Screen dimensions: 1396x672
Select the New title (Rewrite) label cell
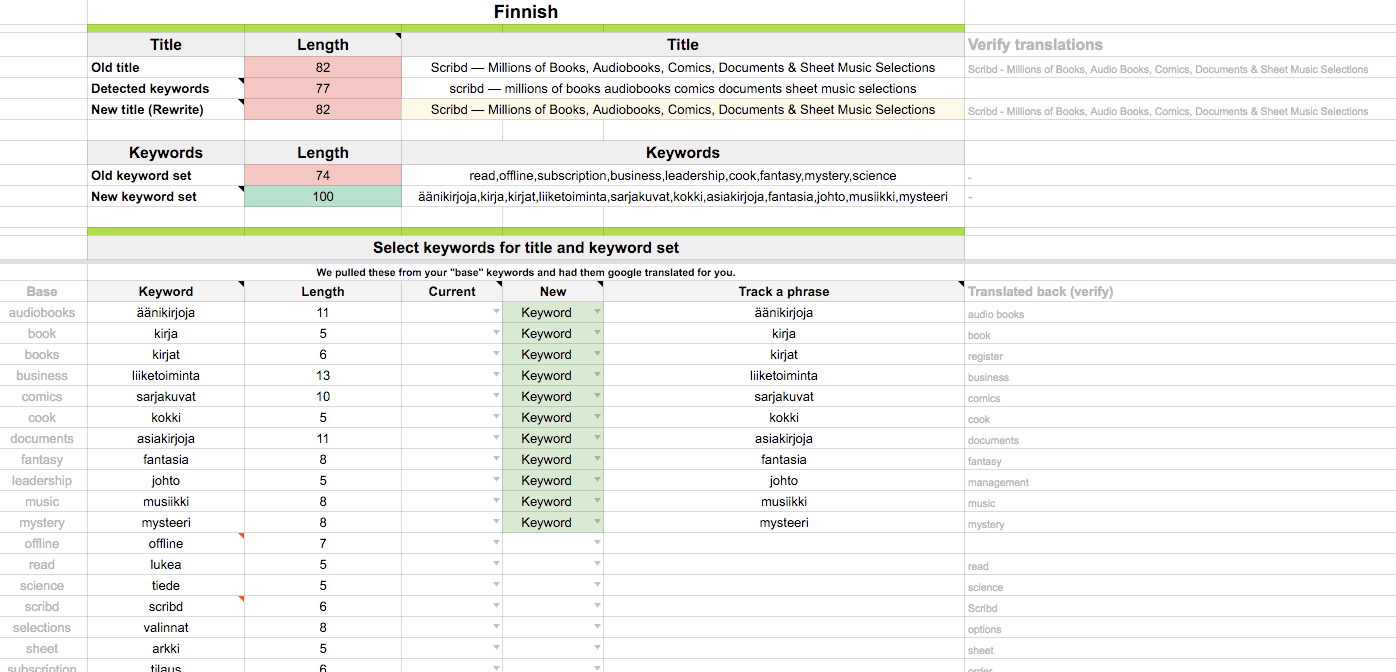pos(166,109)
